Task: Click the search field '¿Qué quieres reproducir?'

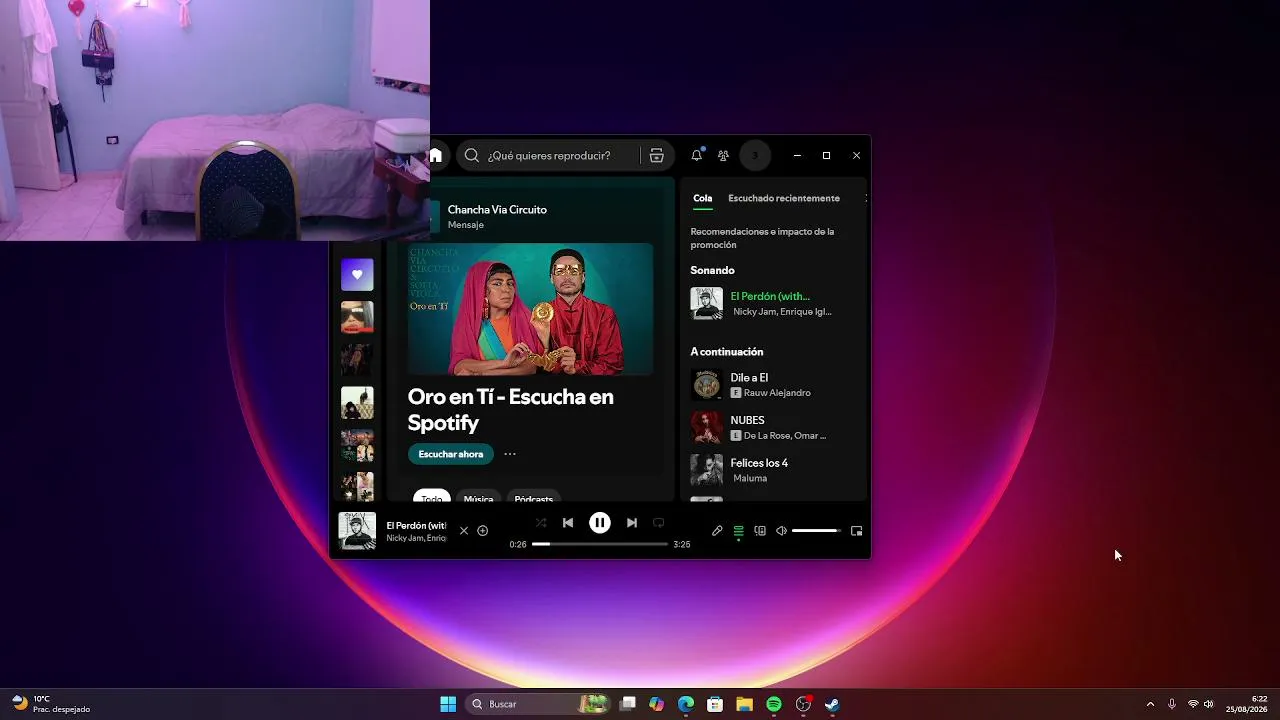Action: pyautogui.click(x=549, y=156)
